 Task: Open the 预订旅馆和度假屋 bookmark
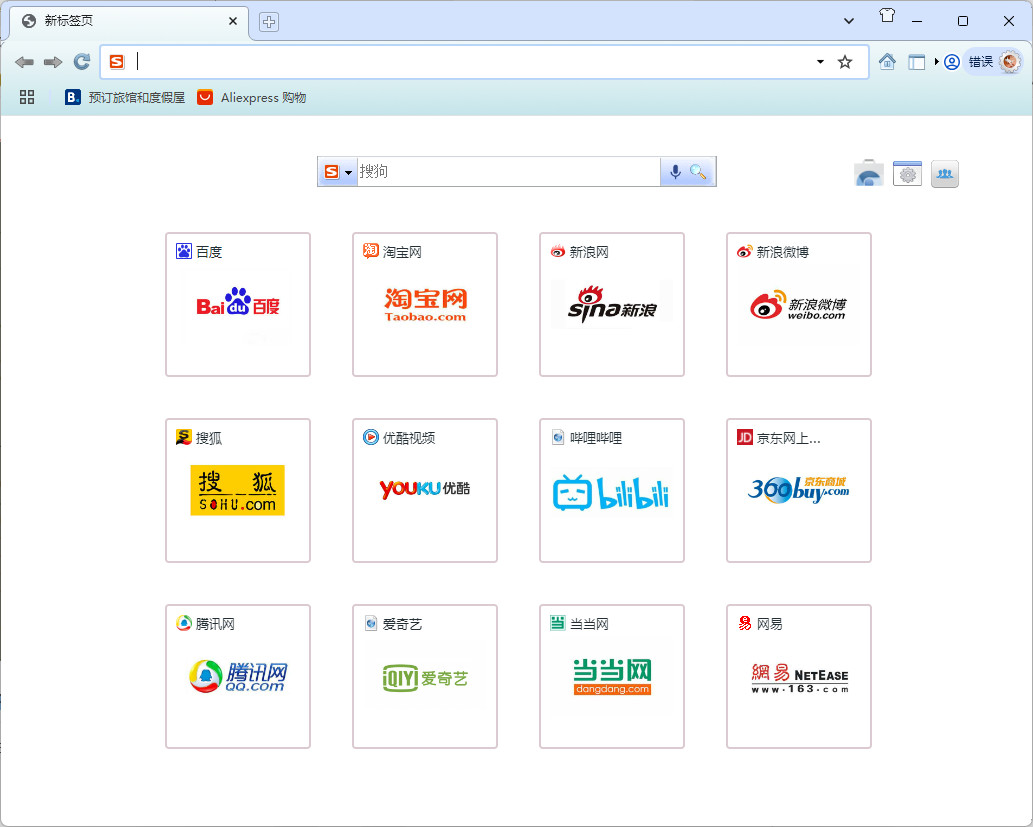pyautogui.click(x=125, y=98)
